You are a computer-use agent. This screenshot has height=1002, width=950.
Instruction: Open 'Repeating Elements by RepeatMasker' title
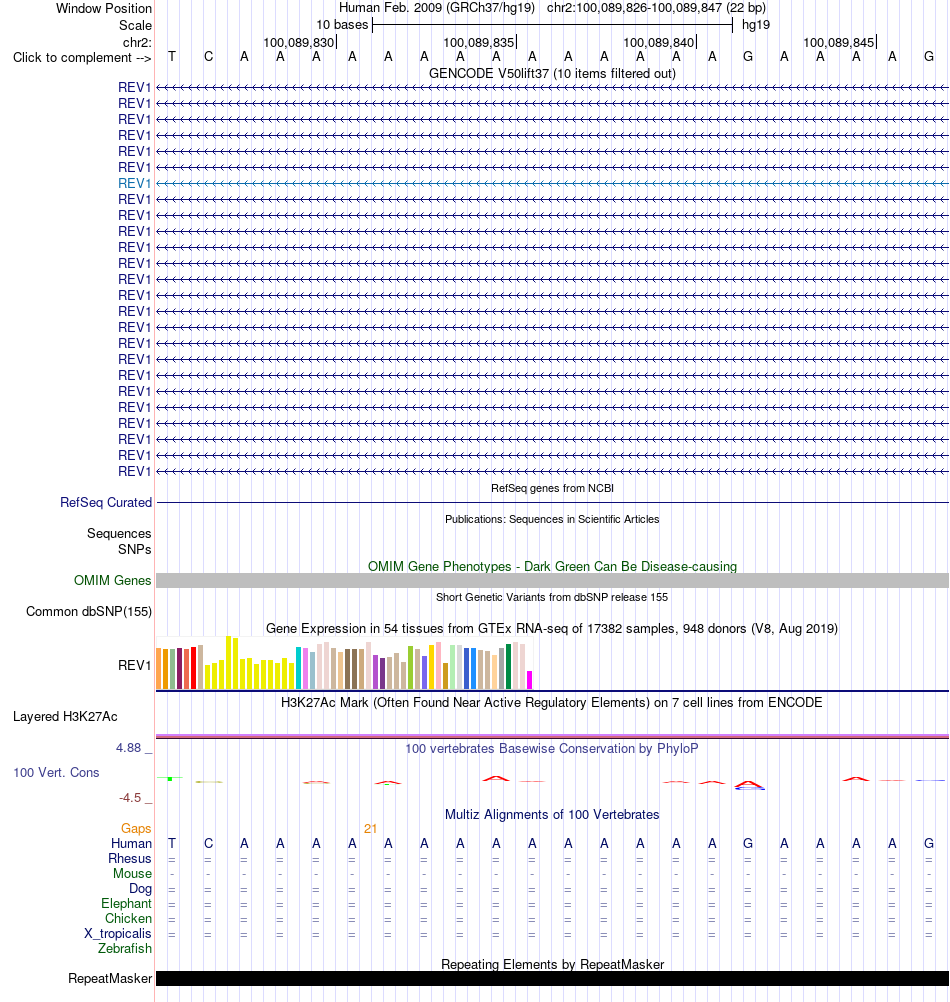click(x=552, y=964)
